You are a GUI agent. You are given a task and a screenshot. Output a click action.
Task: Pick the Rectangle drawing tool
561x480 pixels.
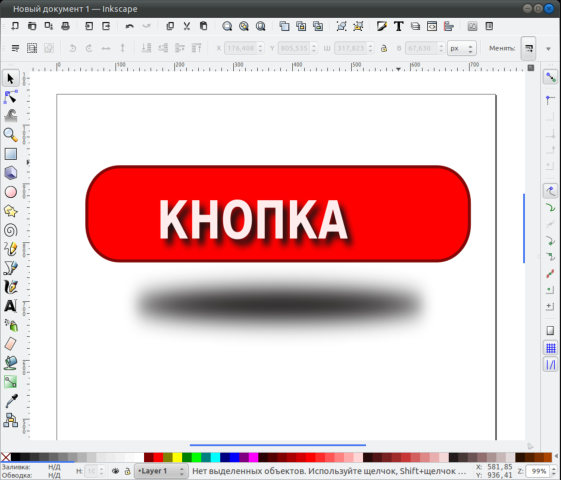click(11, 154)
